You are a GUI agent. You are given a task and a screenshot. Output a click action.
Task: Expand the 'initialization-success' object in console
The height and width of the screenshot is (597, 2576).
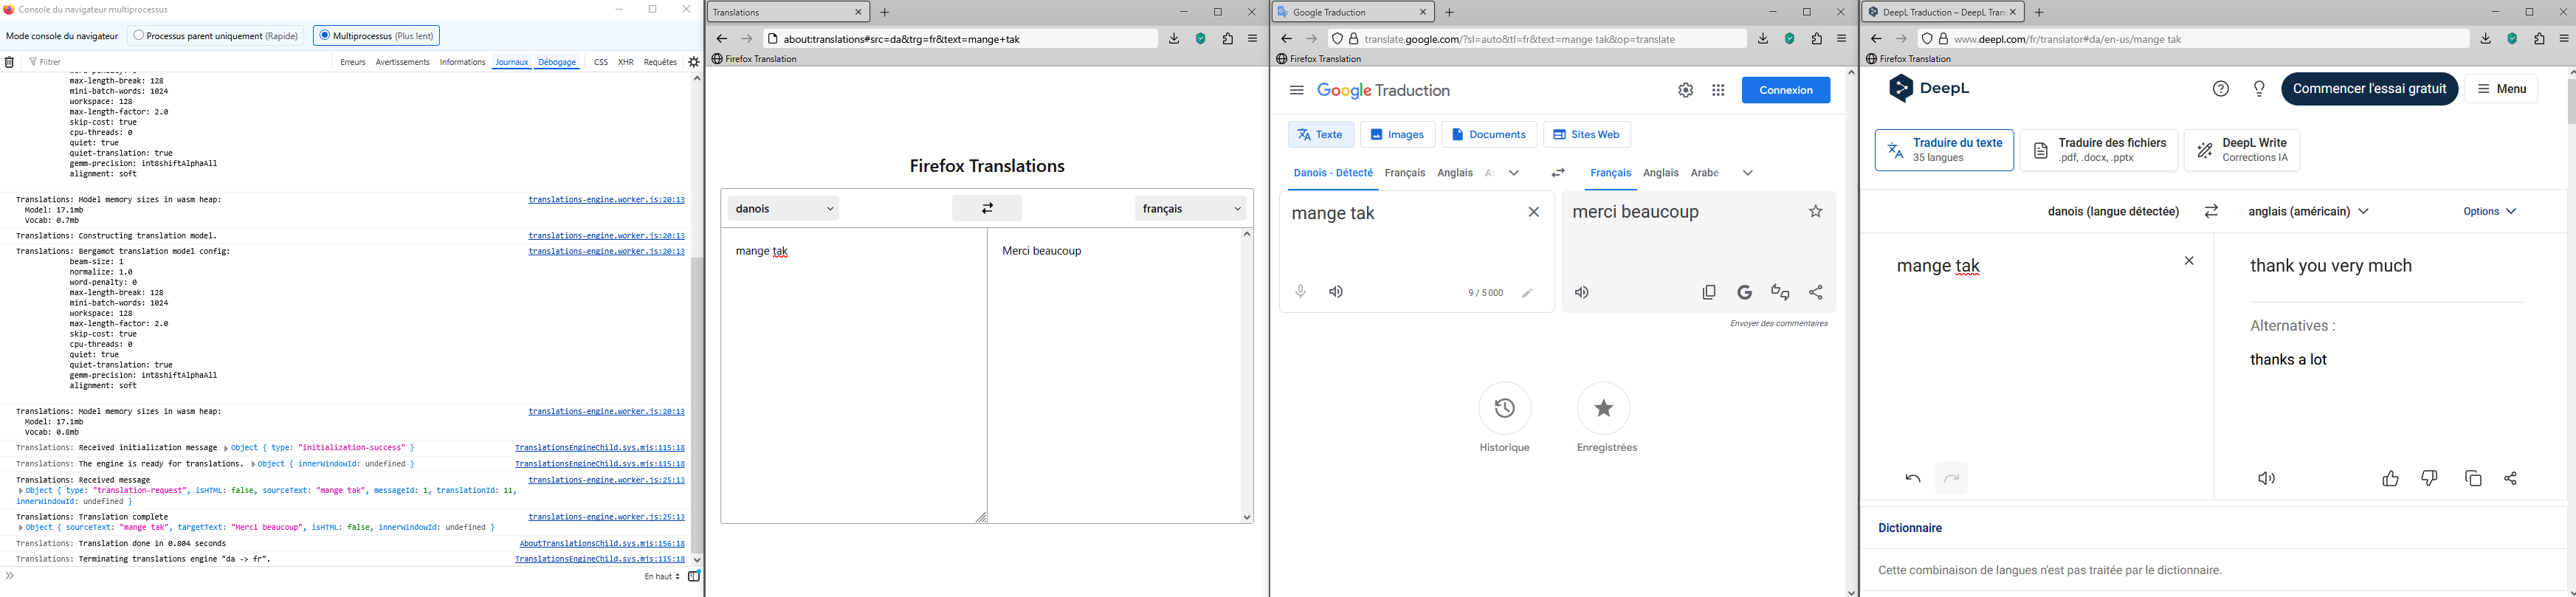click(x=225, y=448)
